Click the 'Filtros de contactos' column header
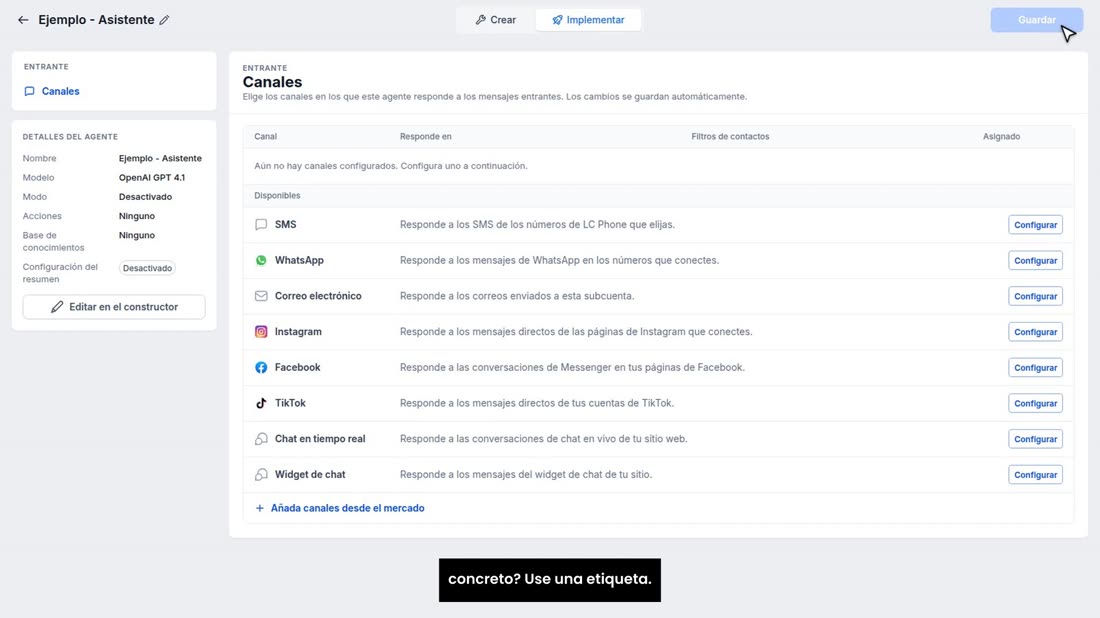The image size is (1100, 618). pyautogui.click(x=730, y=137)
